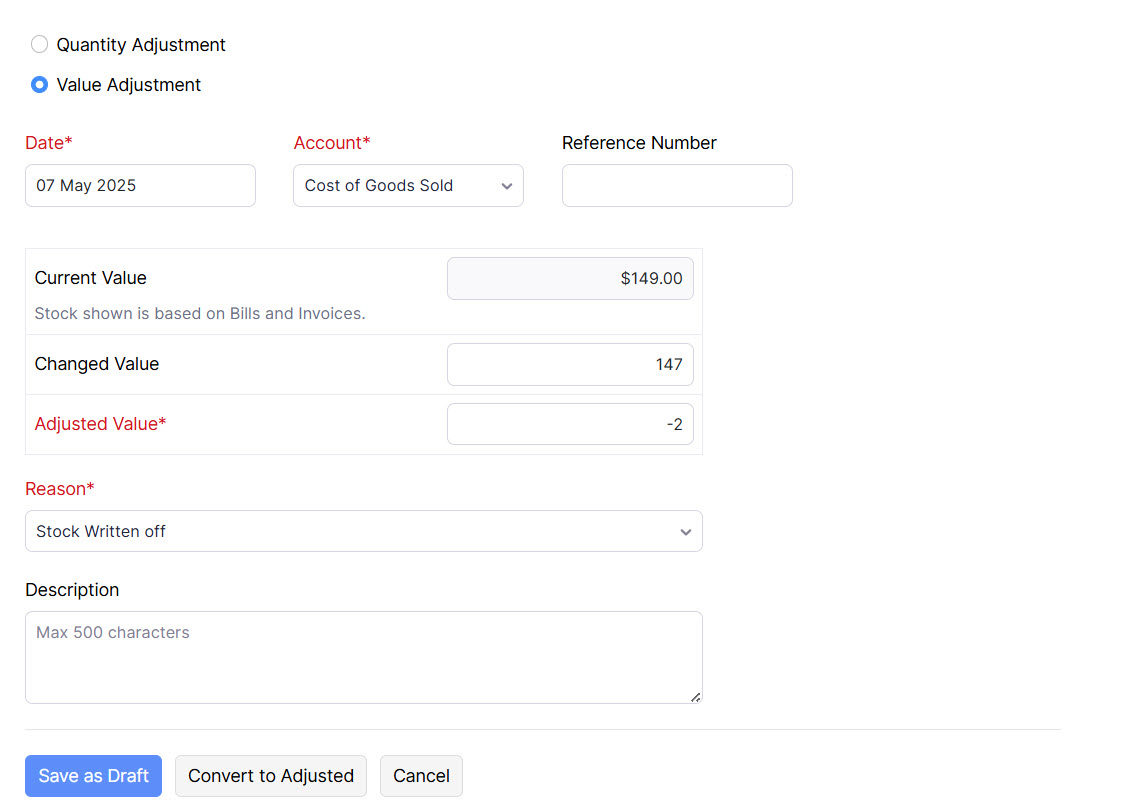Click the Date field showing 07 May 2025
1125x812 pixels.
140,186
